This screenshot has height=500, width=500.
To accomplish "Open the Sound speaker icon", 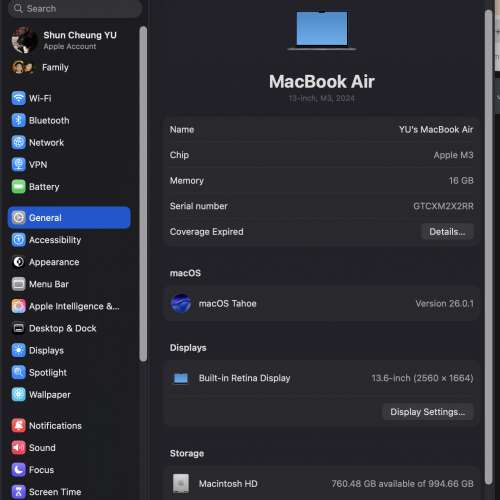I will pyautogui.click(x=18, y=448).
